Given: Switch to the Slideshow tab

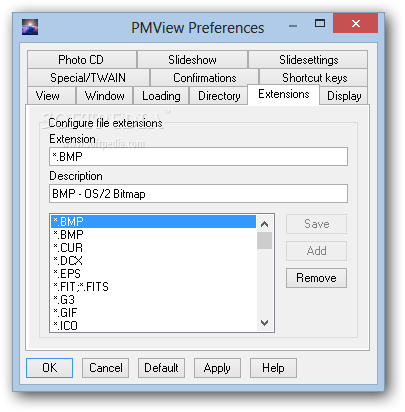Looking at the screenshot, I should (x=192, y=60).
